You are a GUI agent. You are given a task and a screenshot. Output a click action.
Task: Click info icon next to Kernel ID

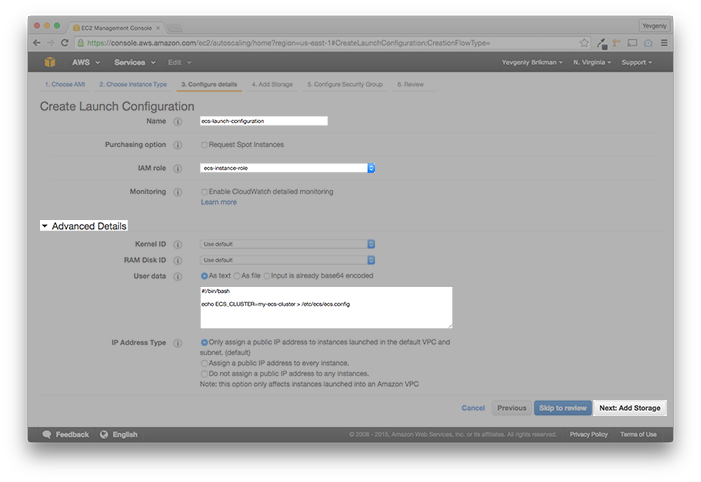(177, 245)
